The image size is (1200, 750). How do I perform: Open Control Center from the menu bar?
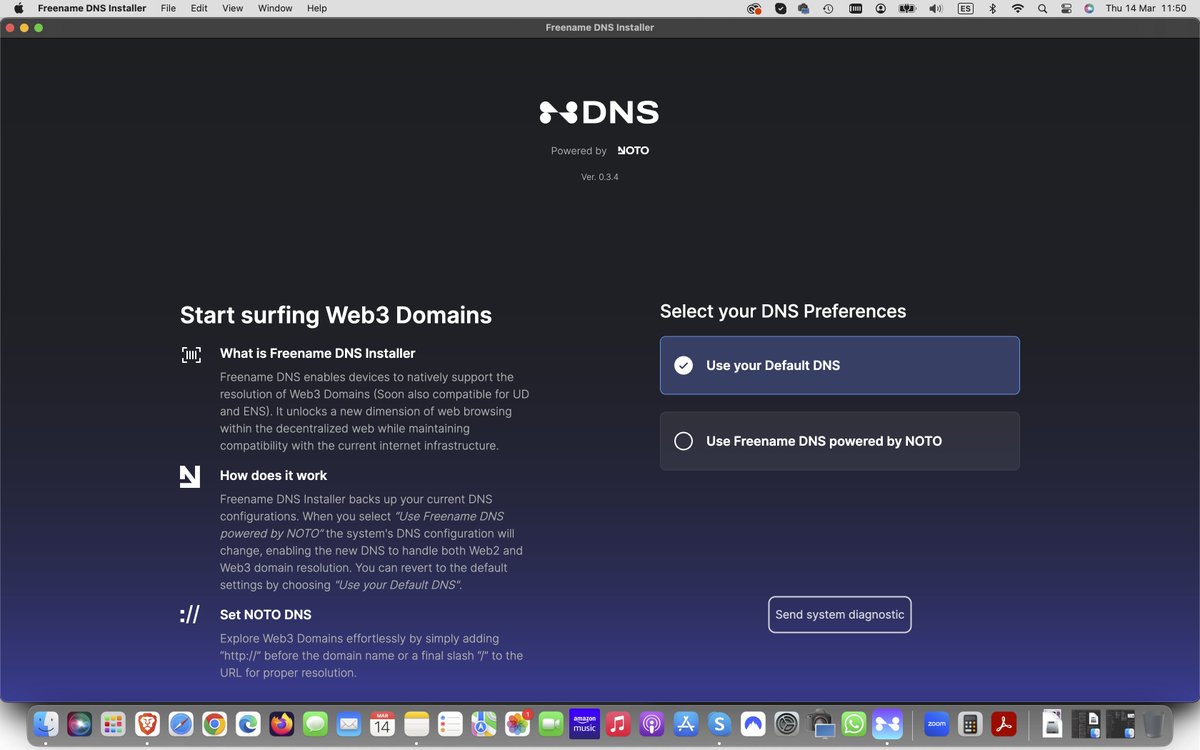(1066, 8)
